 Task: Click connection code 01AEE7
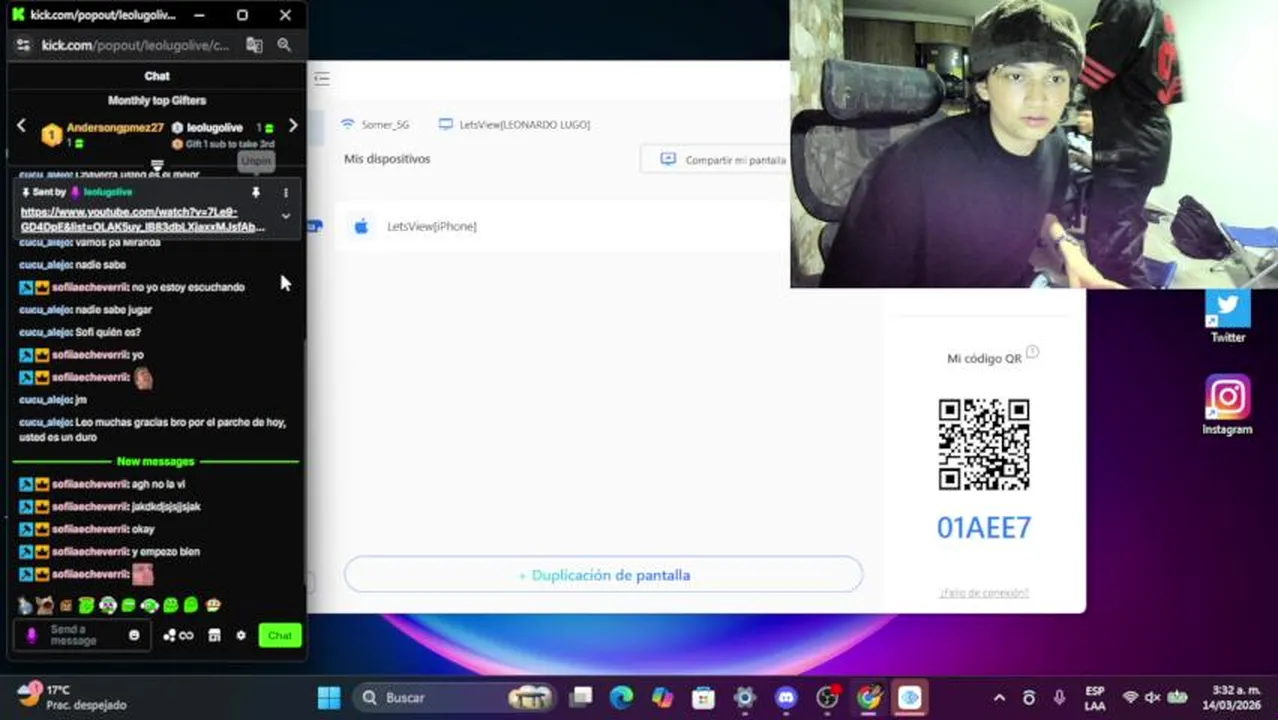(984, 528)
